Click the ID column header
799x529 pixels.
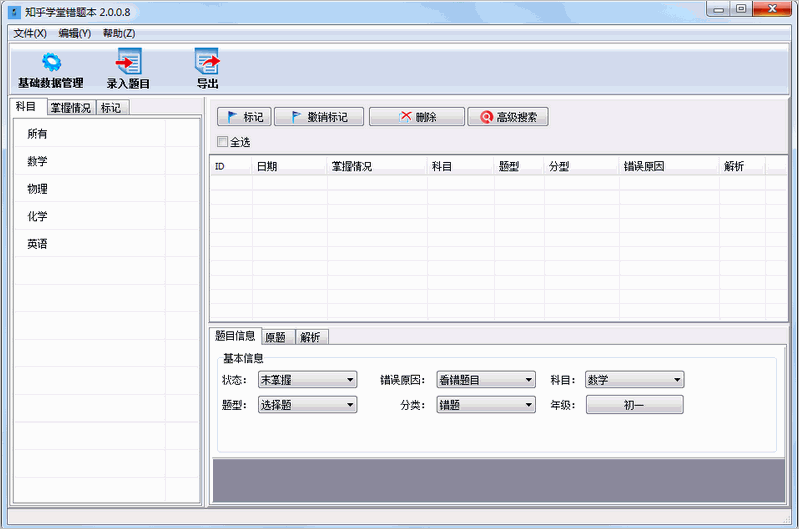[x=231, y=166]
